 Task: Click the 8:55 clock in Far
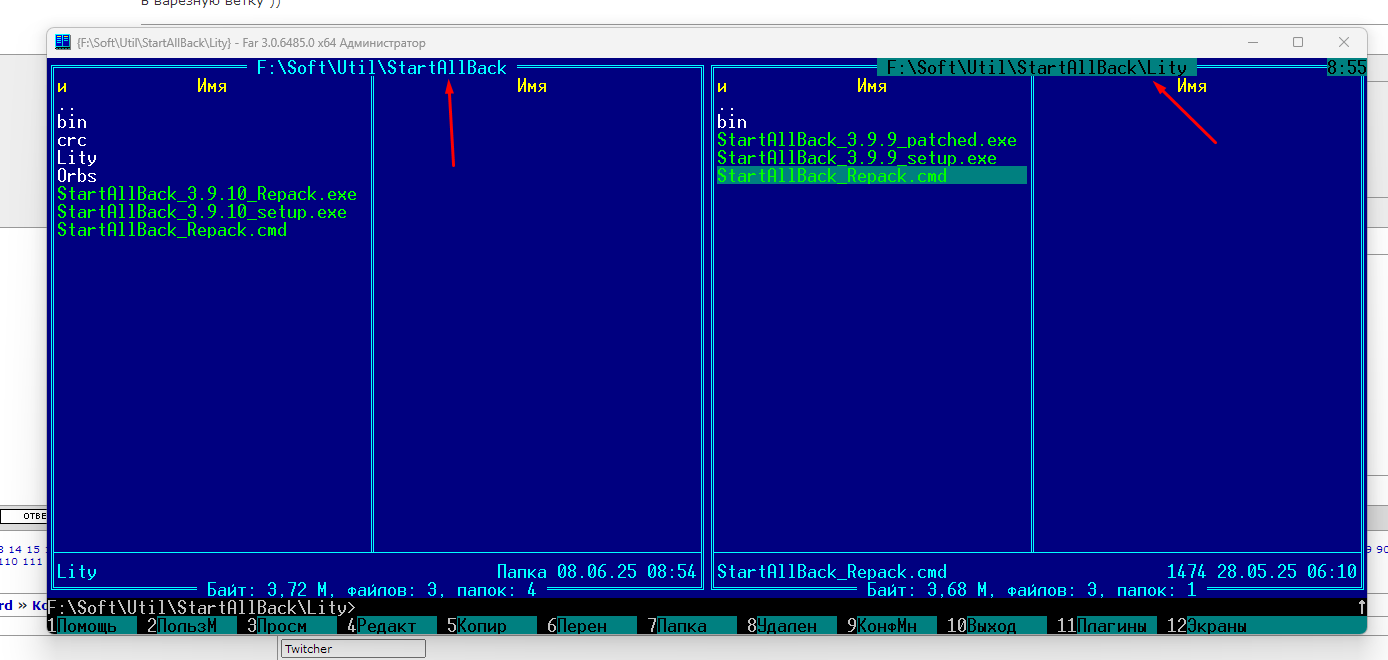(1347, 68)
